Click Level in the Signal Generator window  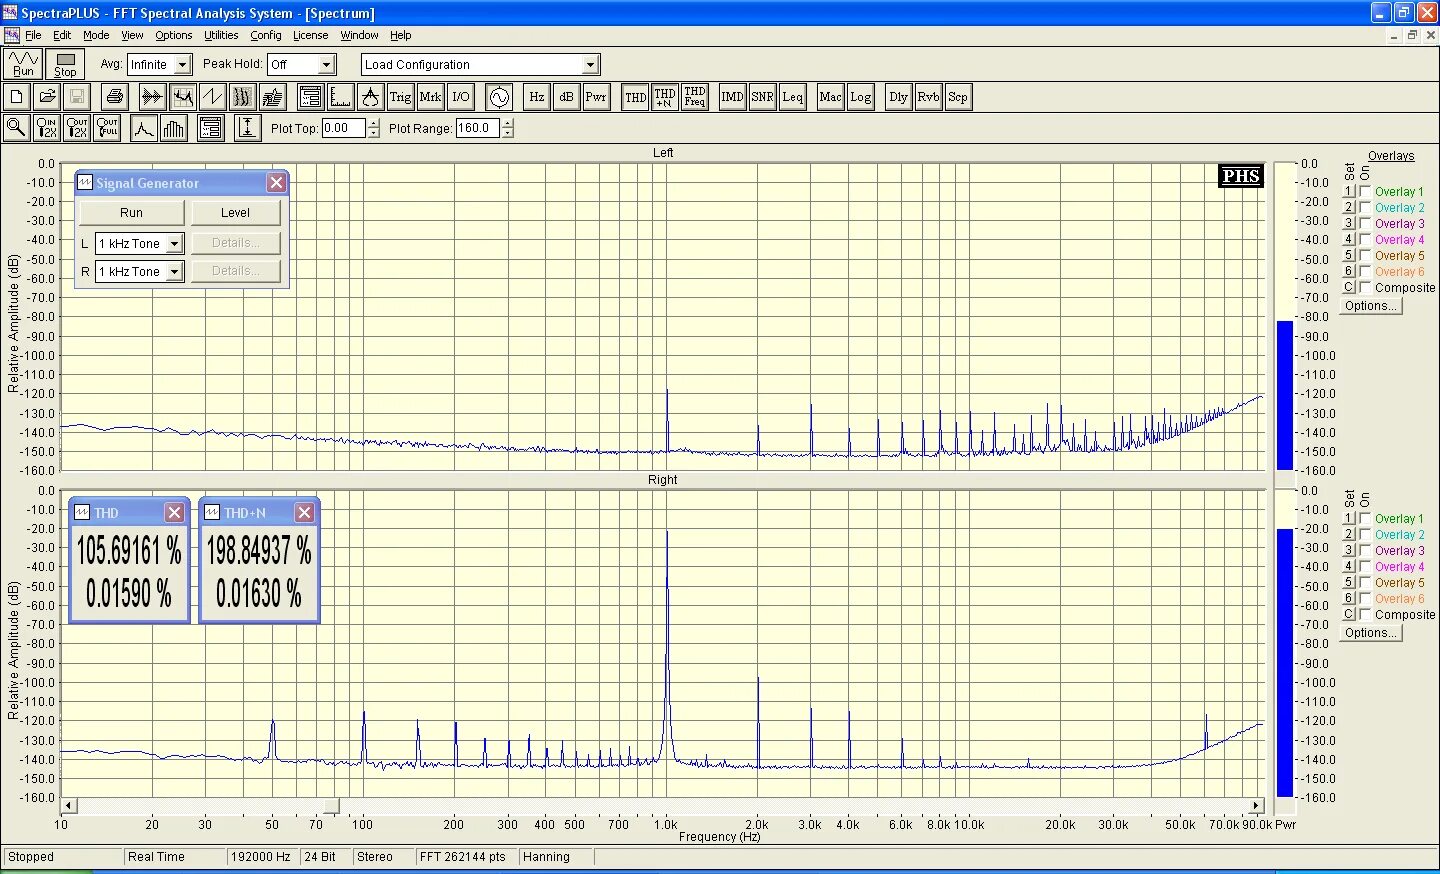pyautogui.click(x=236, y=212)
